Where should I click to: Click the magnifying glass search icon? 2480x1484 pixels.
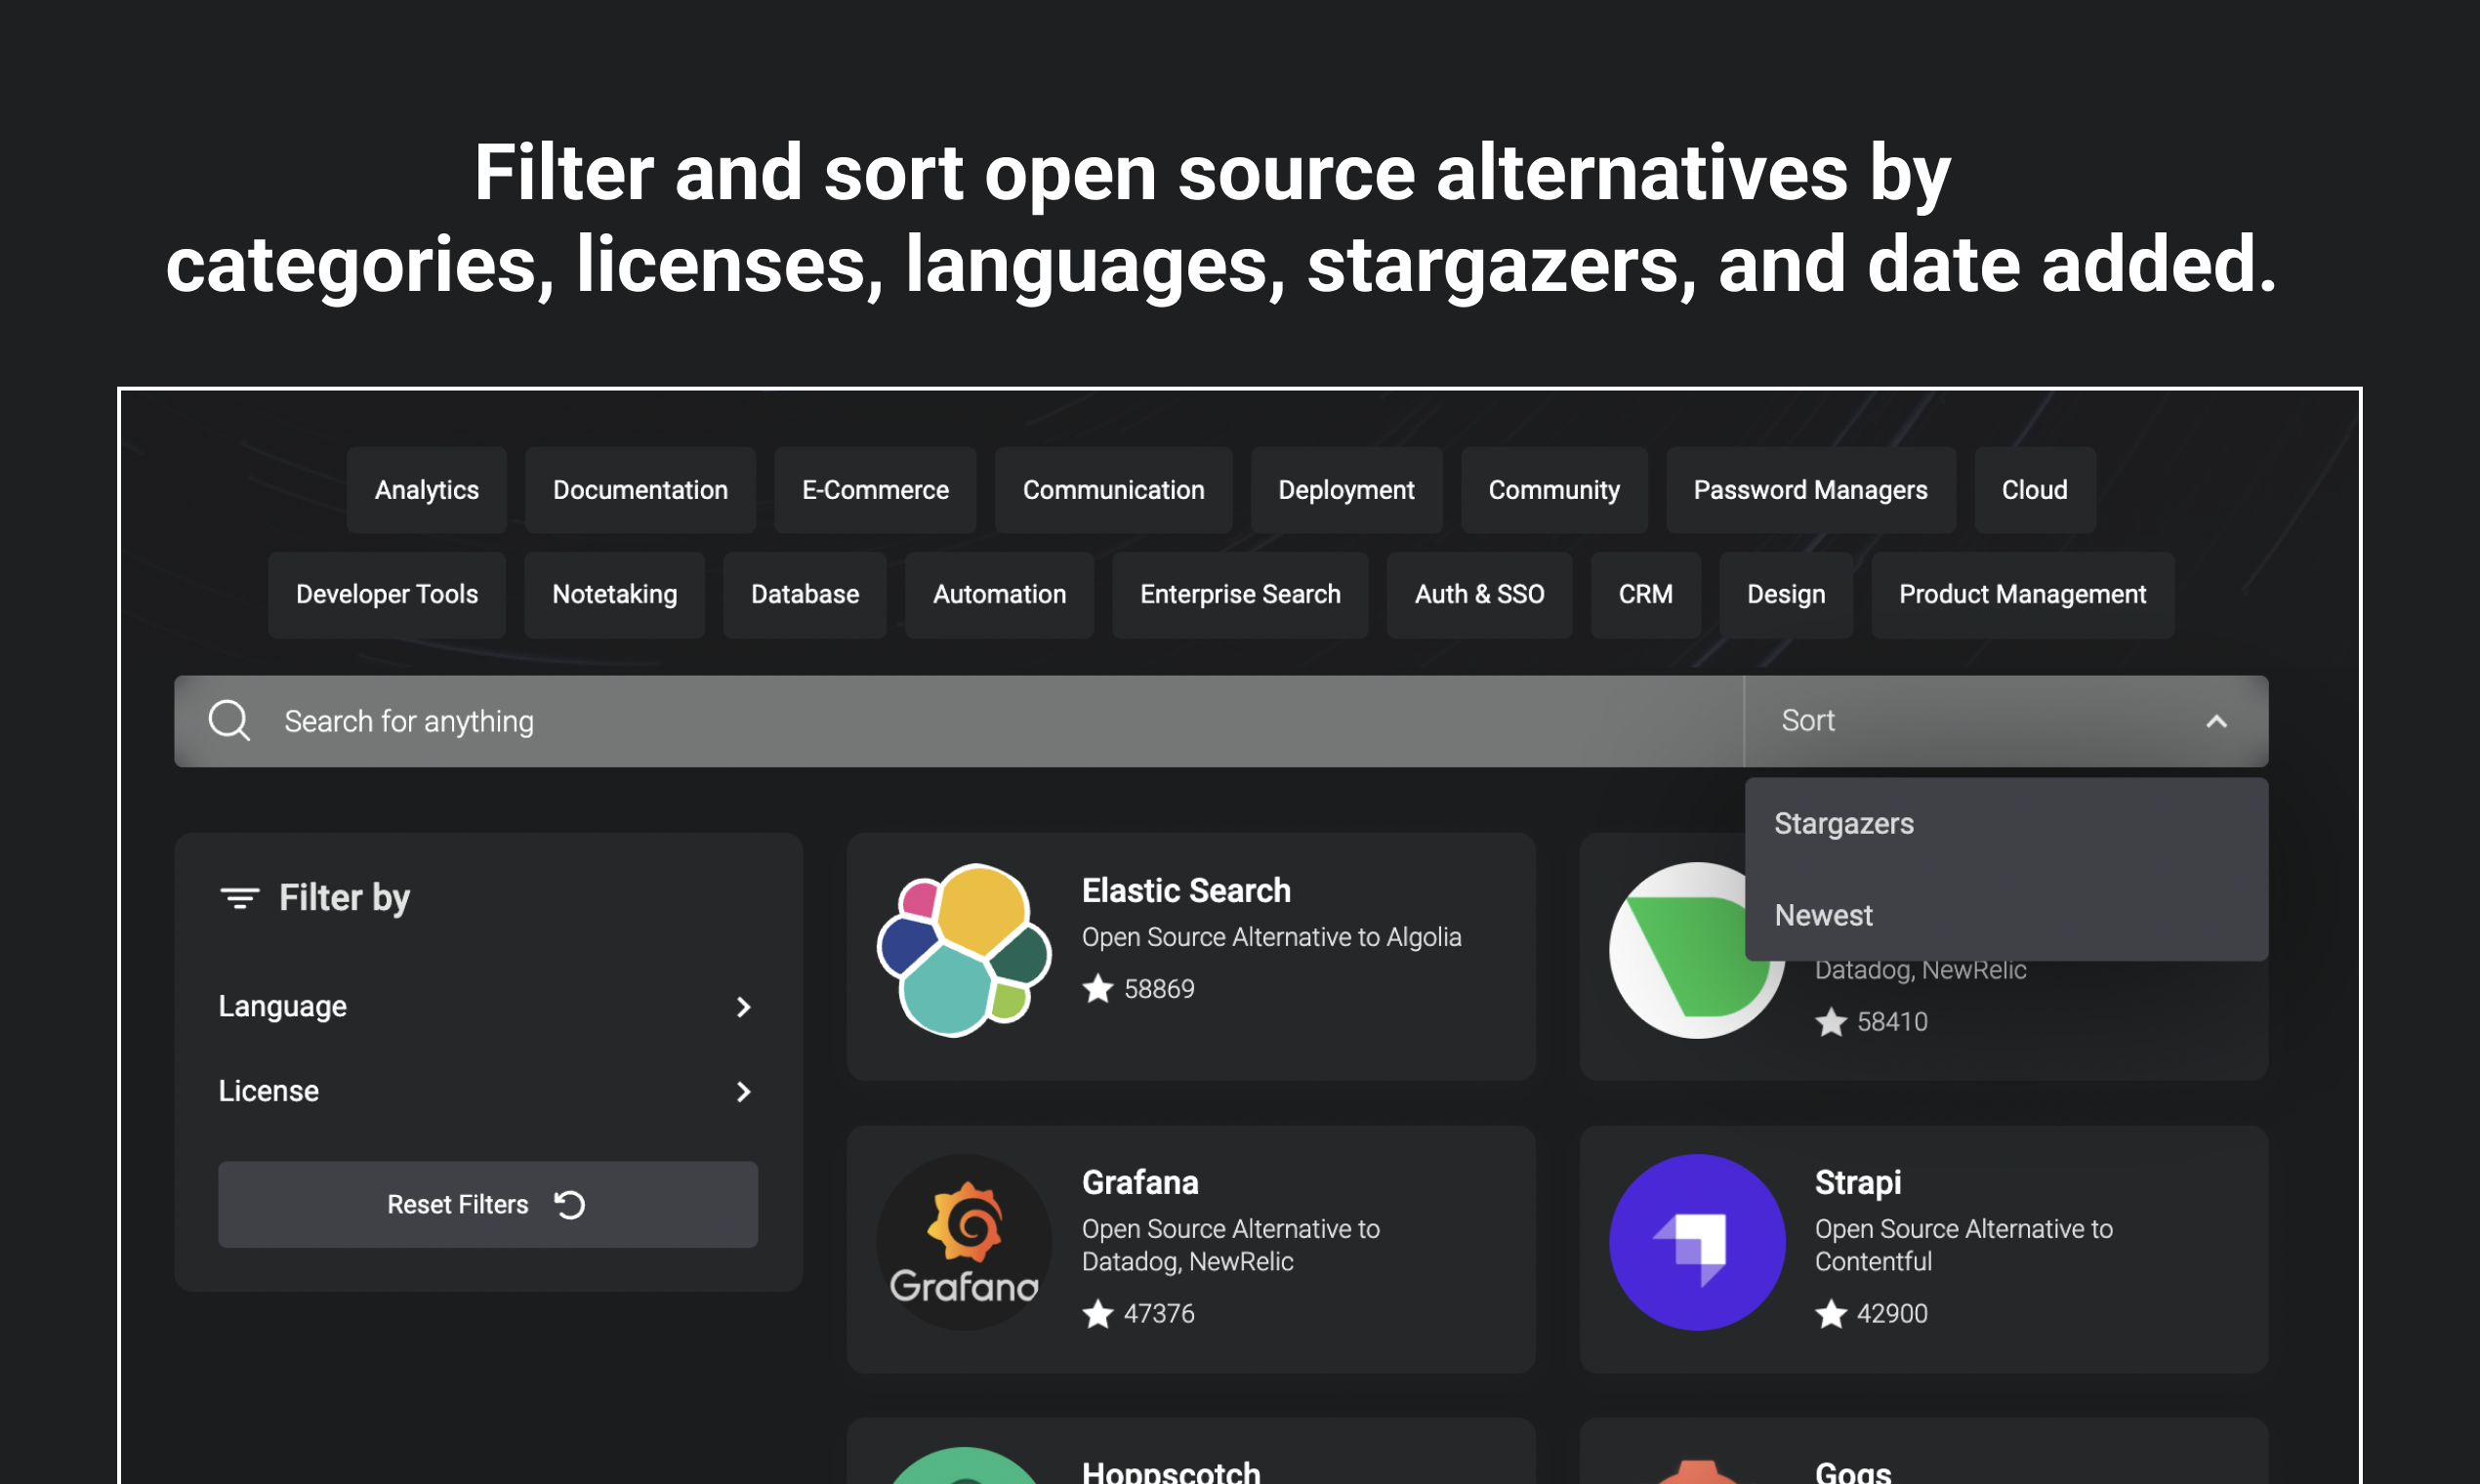pyautogui.click(x=229, y=721)
